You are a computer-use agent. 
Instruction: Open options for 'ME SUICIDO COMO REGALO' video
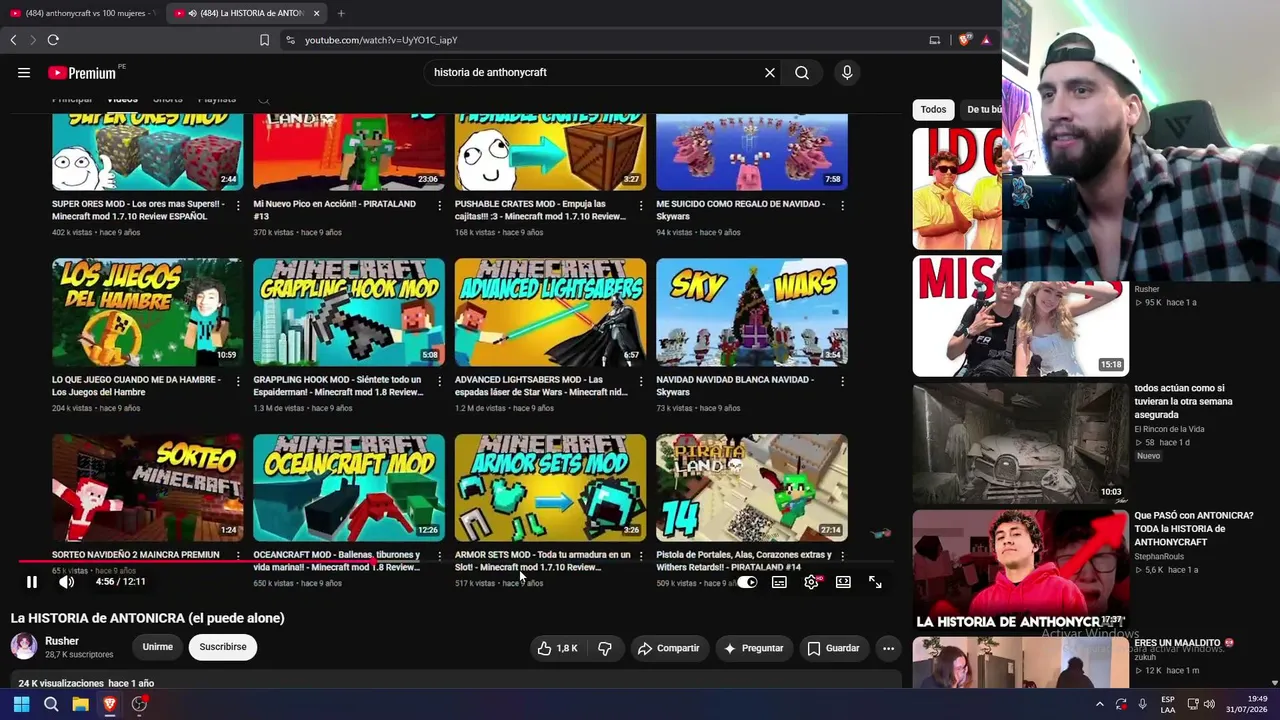(x=842, y=205)
